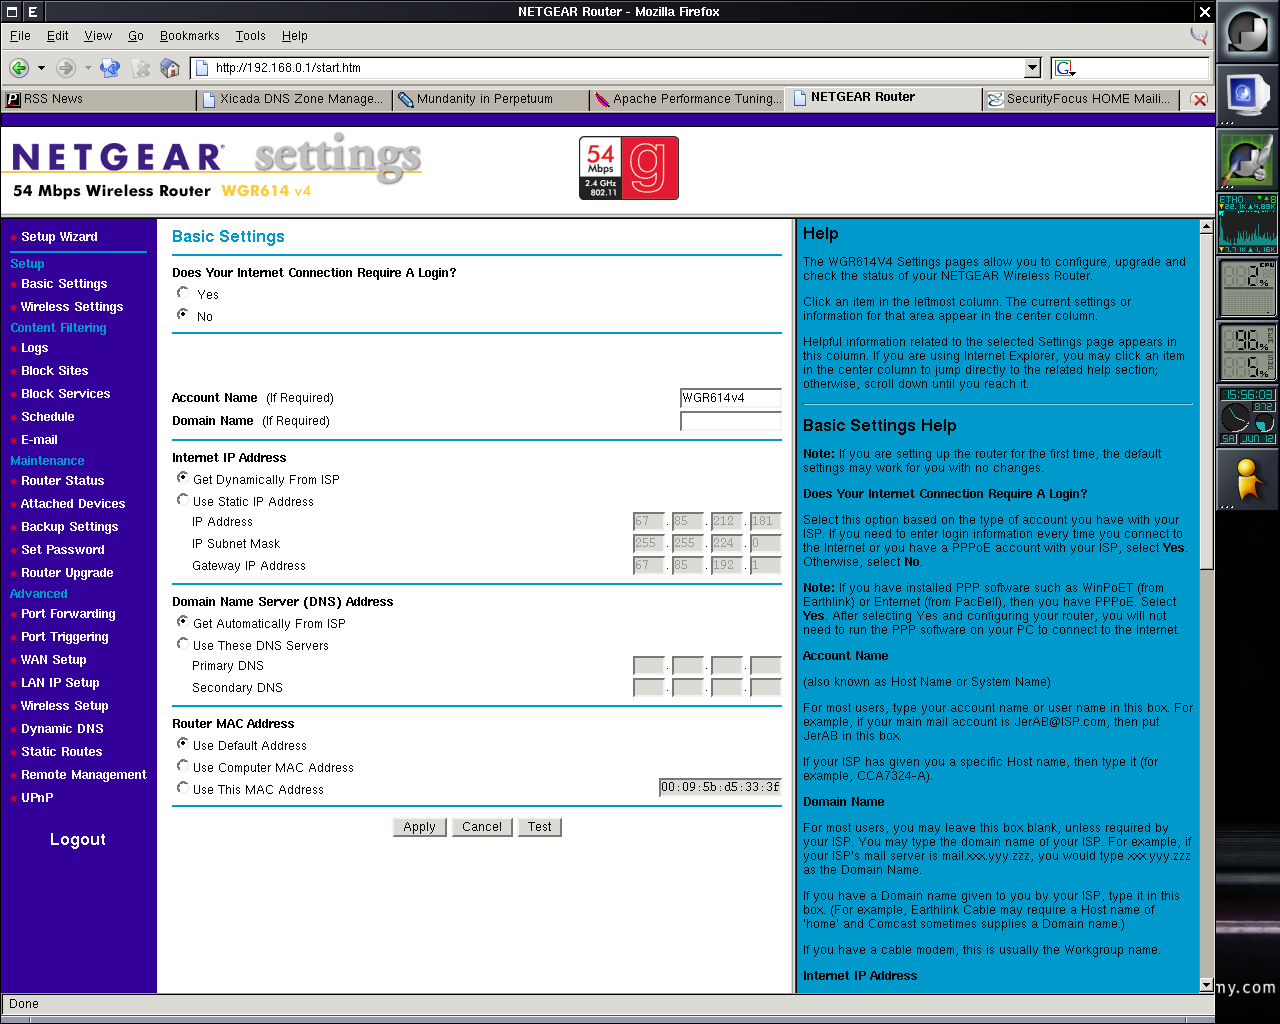
Task: Switch to the Apache Performance Tuning tab
Action: 687,99
